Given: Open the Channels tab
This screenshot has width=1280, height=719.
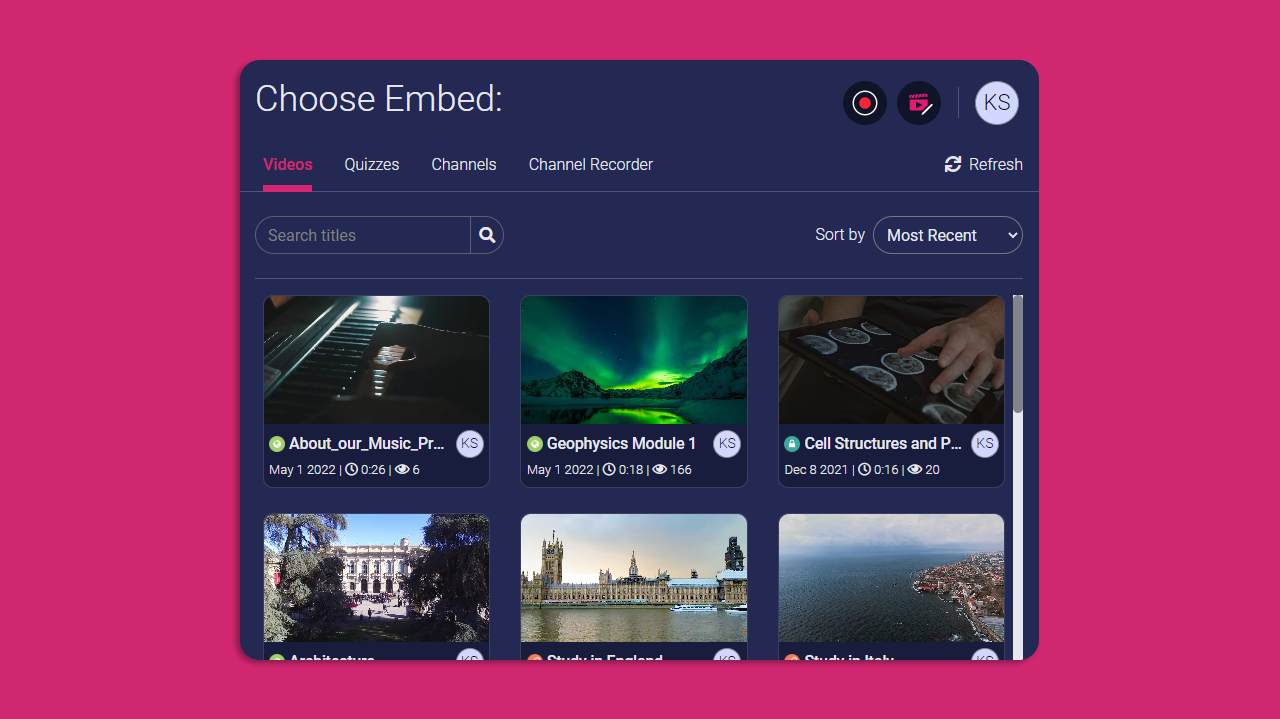Looking at the screenshot, I should coord(464,164).
